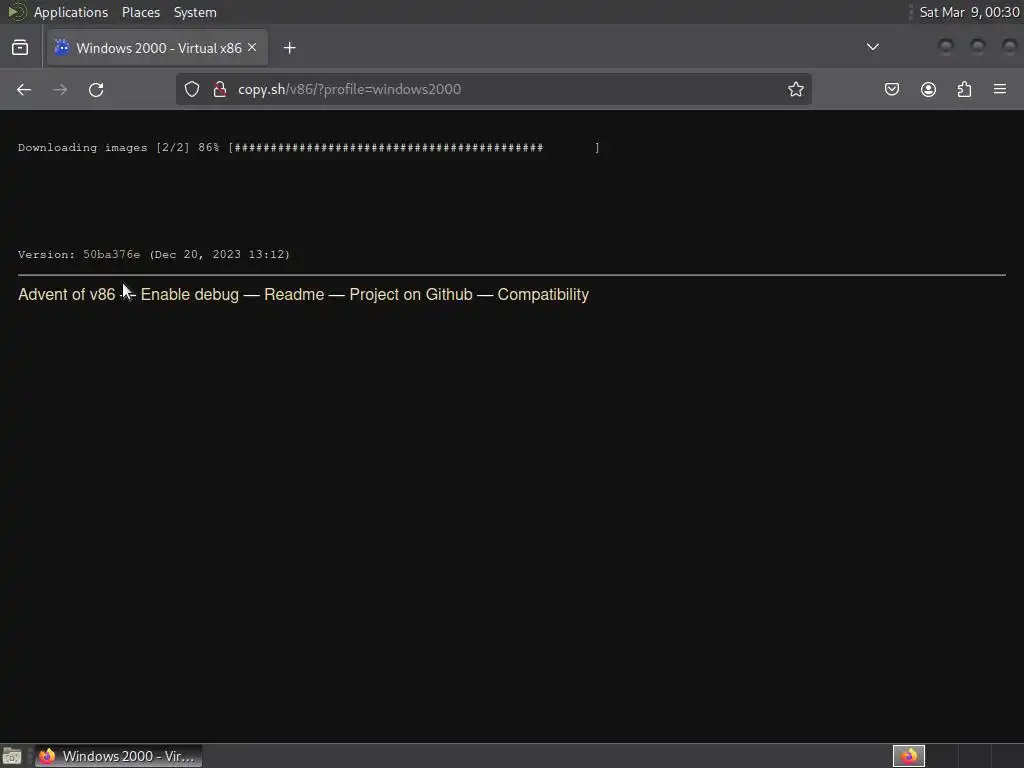Open the Readme link

coord(294,295)
